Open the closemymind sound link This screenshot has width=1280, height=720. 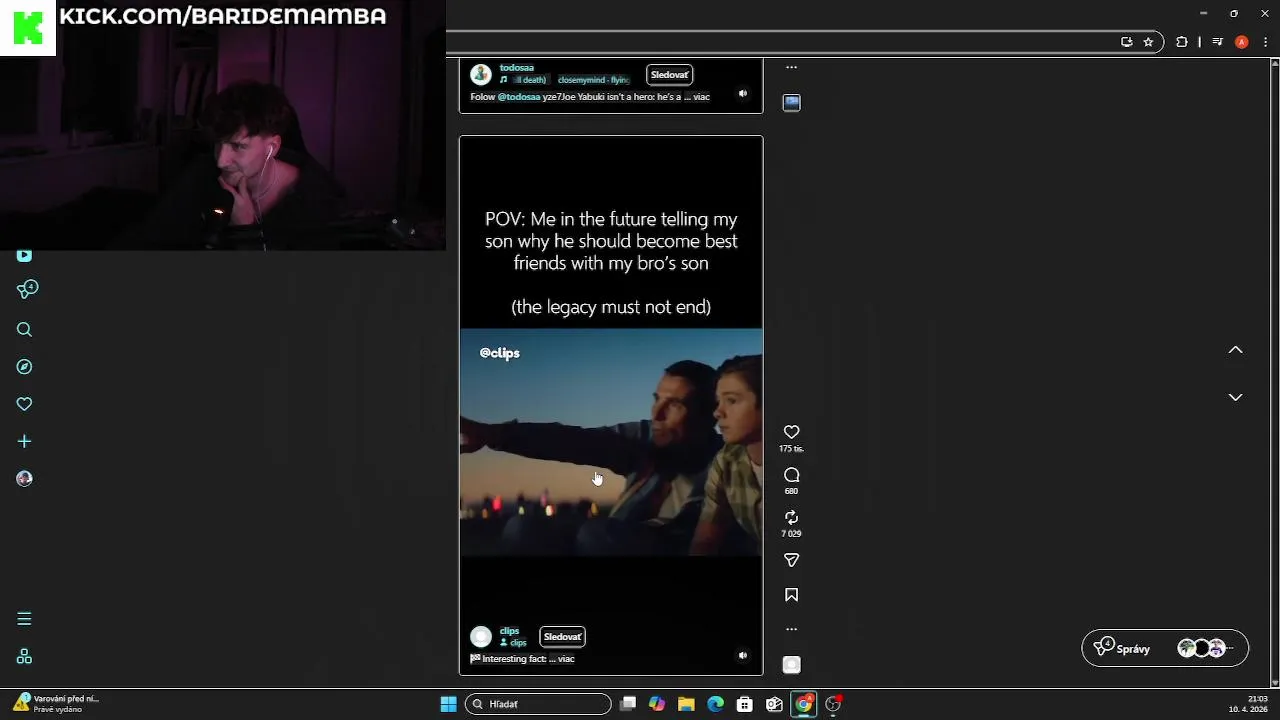click(593, 80)
